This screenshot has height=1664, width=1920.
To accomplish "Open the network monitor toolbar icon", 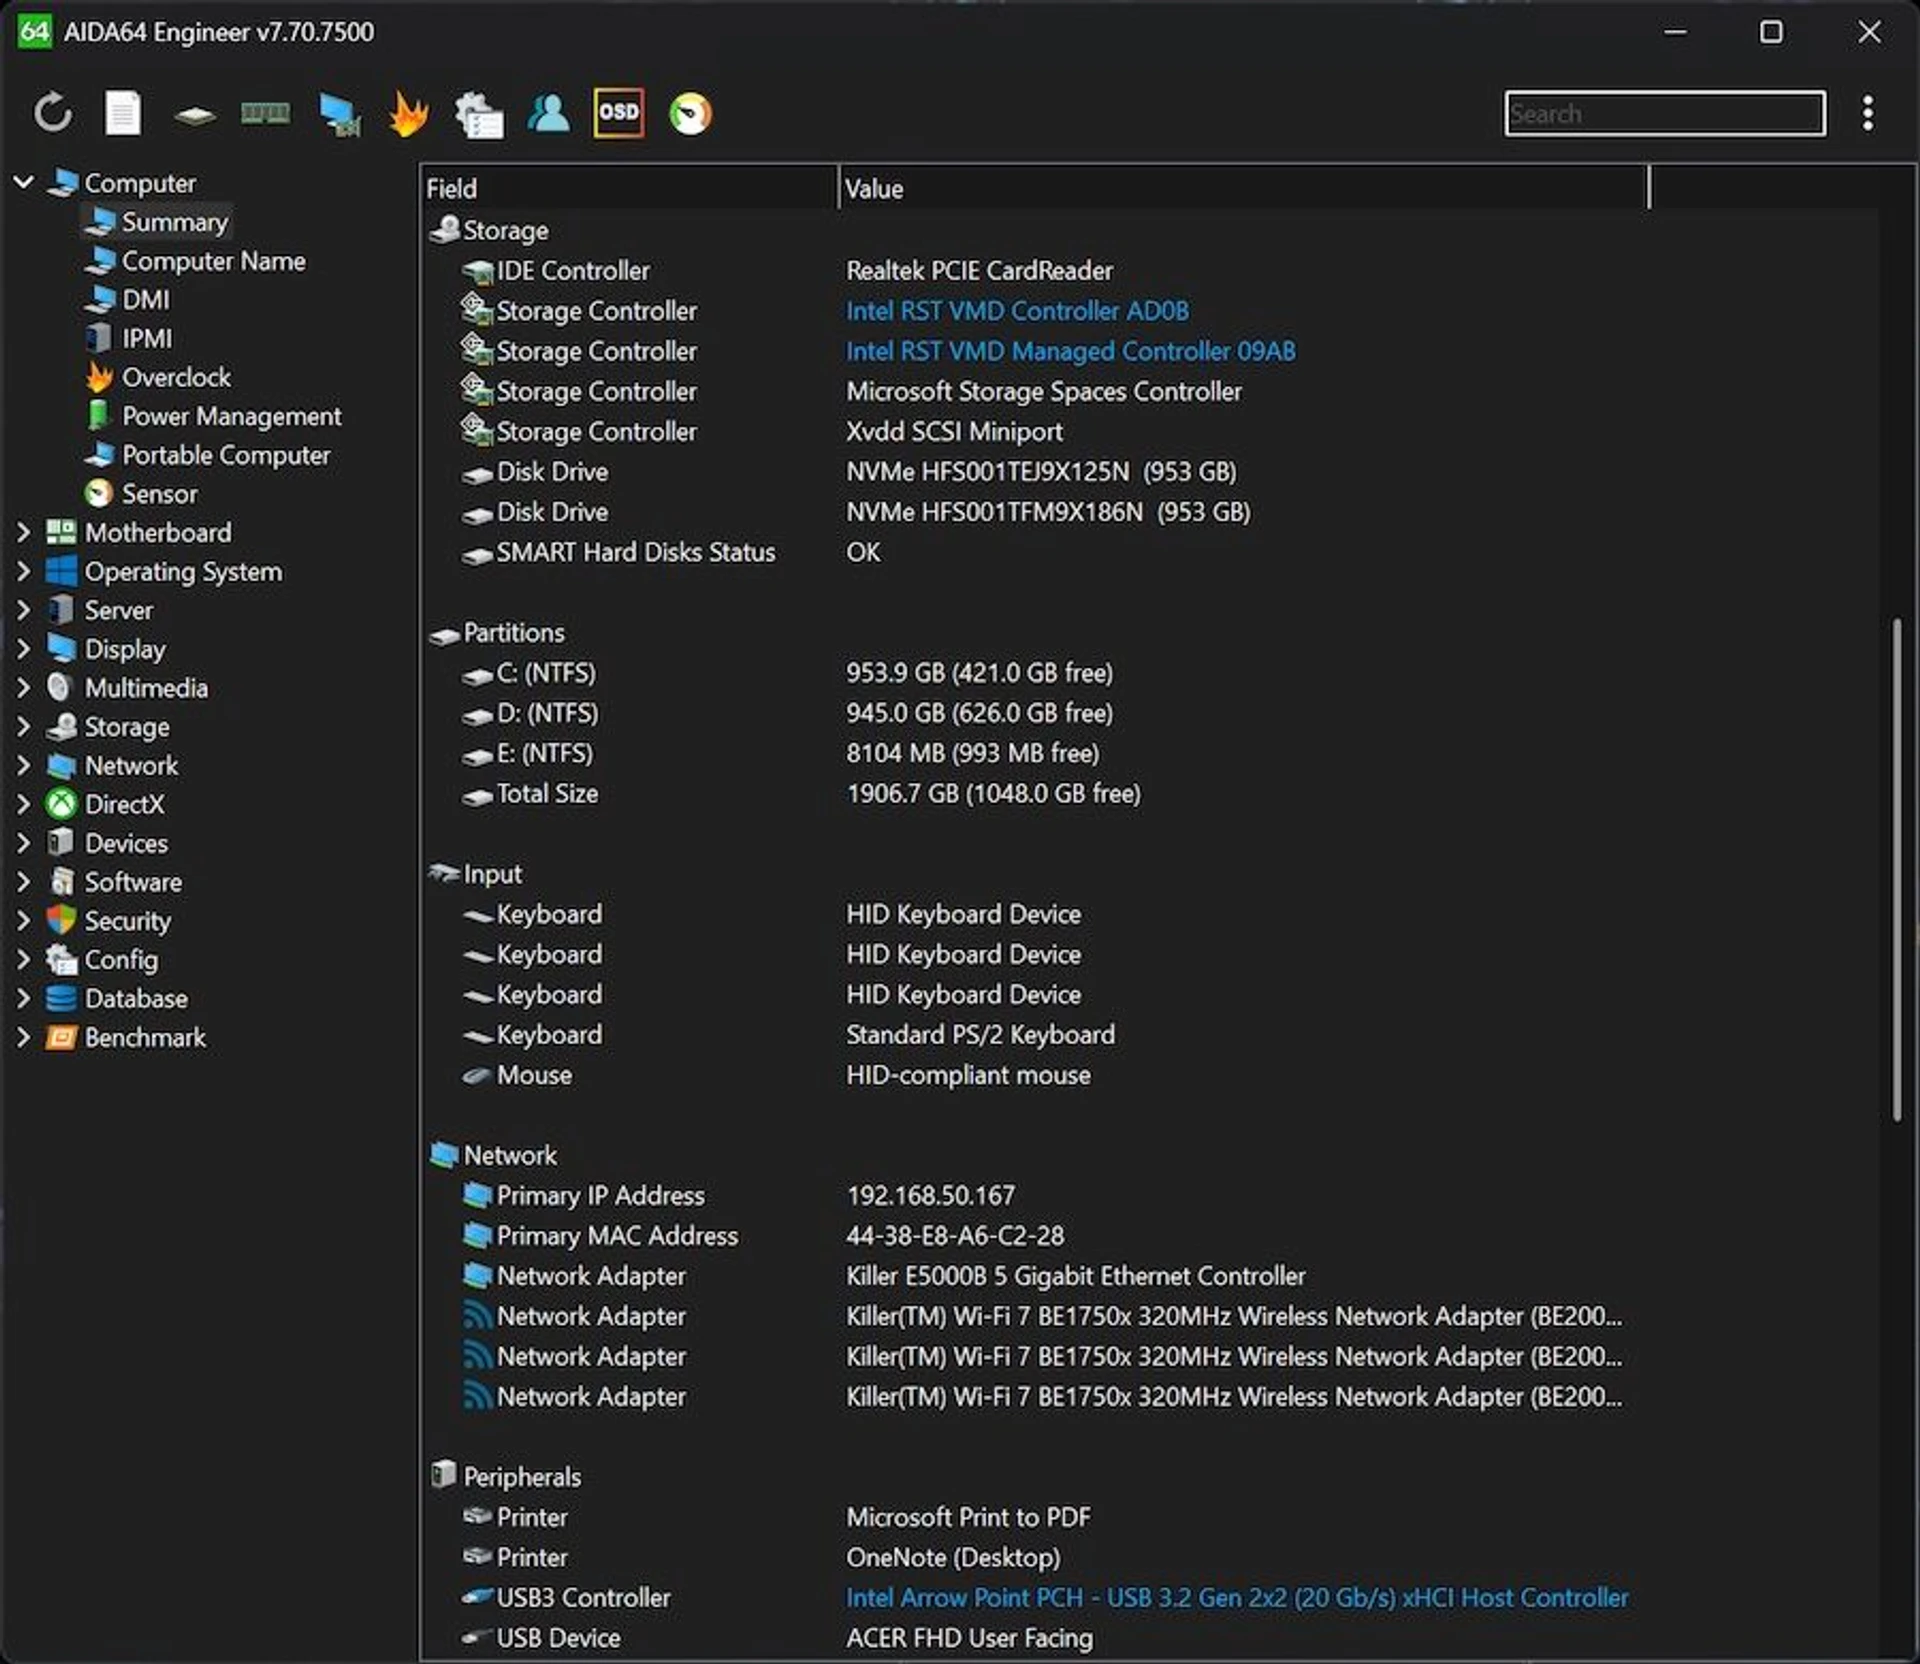I will pos(339,114).
